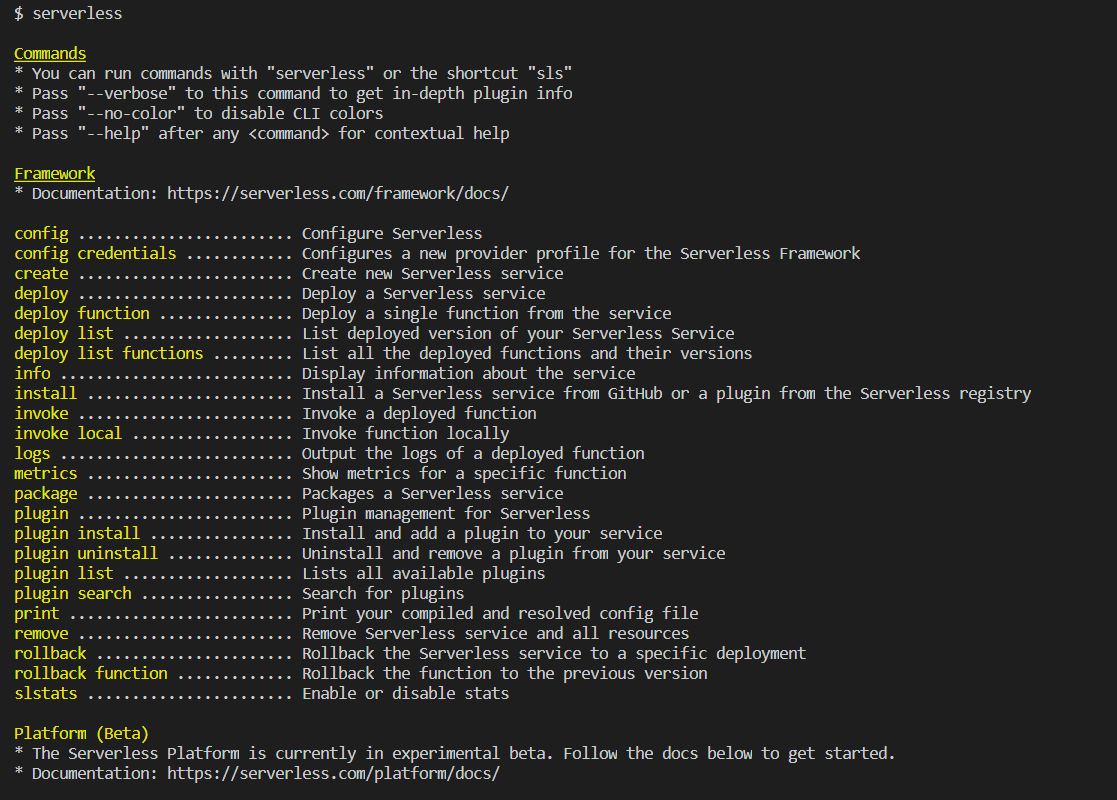Click "Invoke function locally" description
The width and height of the screenshot is (1117, 800).
[x=405, y=432]
